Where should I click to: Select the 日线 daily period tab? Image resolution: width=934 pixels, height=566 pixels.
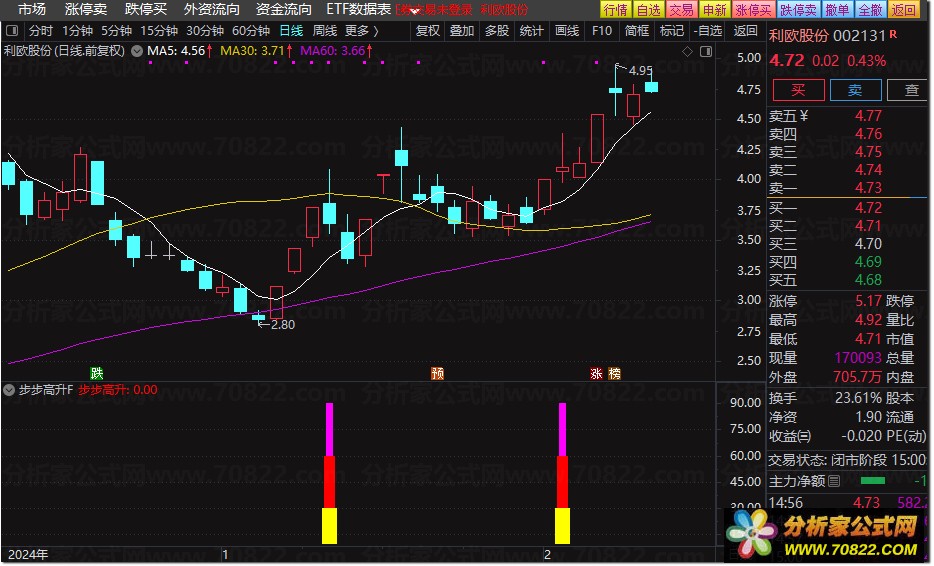291,30
